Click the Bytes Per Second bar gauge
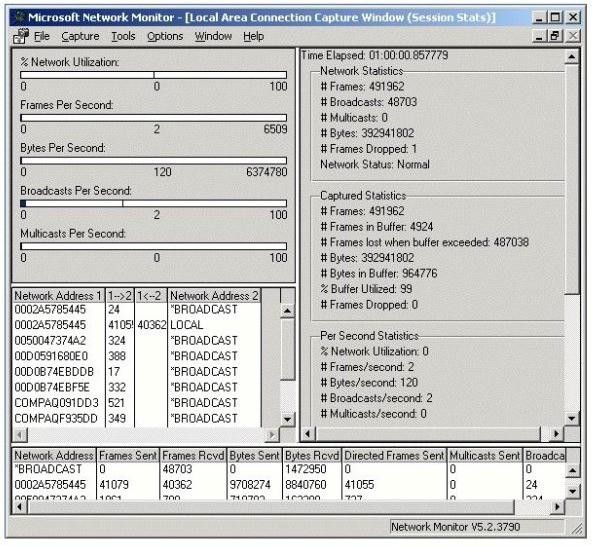 [x=153, y=161]
